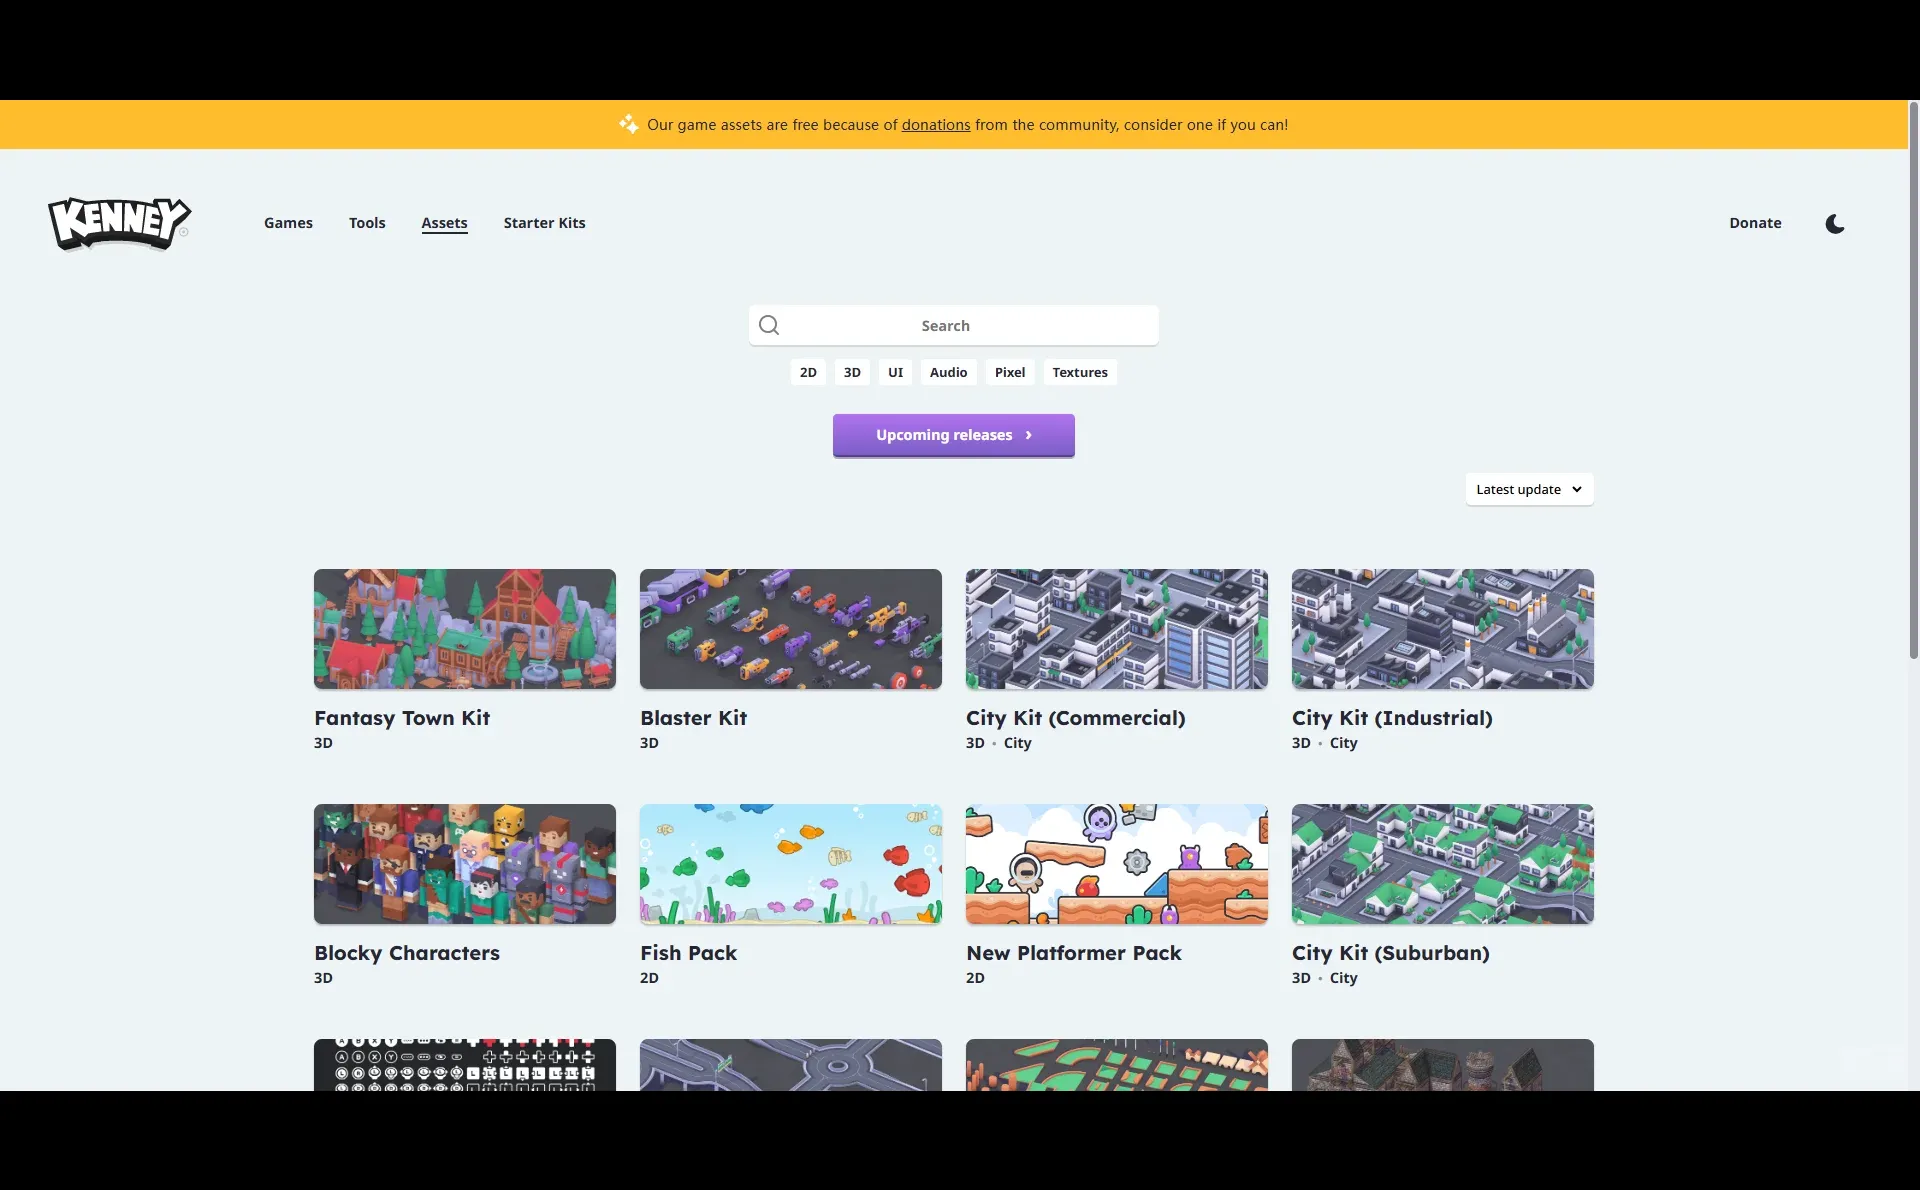The image size is (1920, 1190).
Task: Click the Upcoming releases button
Action: (x=953, y=435)
